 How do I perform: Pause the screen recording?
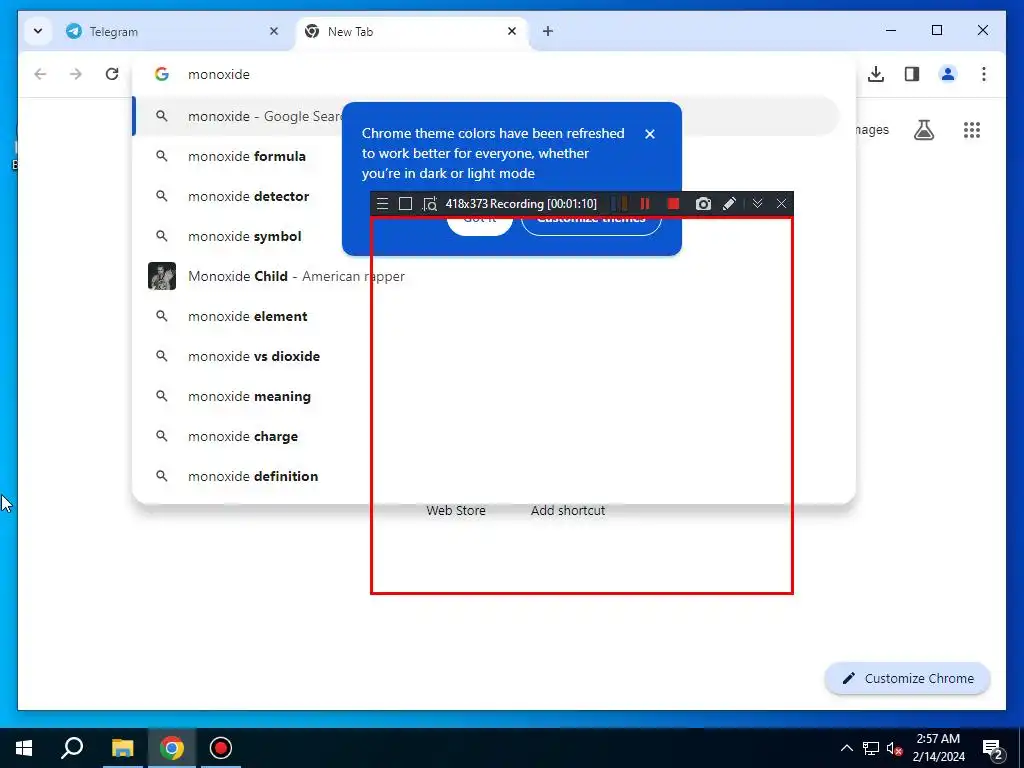point(645,204)
